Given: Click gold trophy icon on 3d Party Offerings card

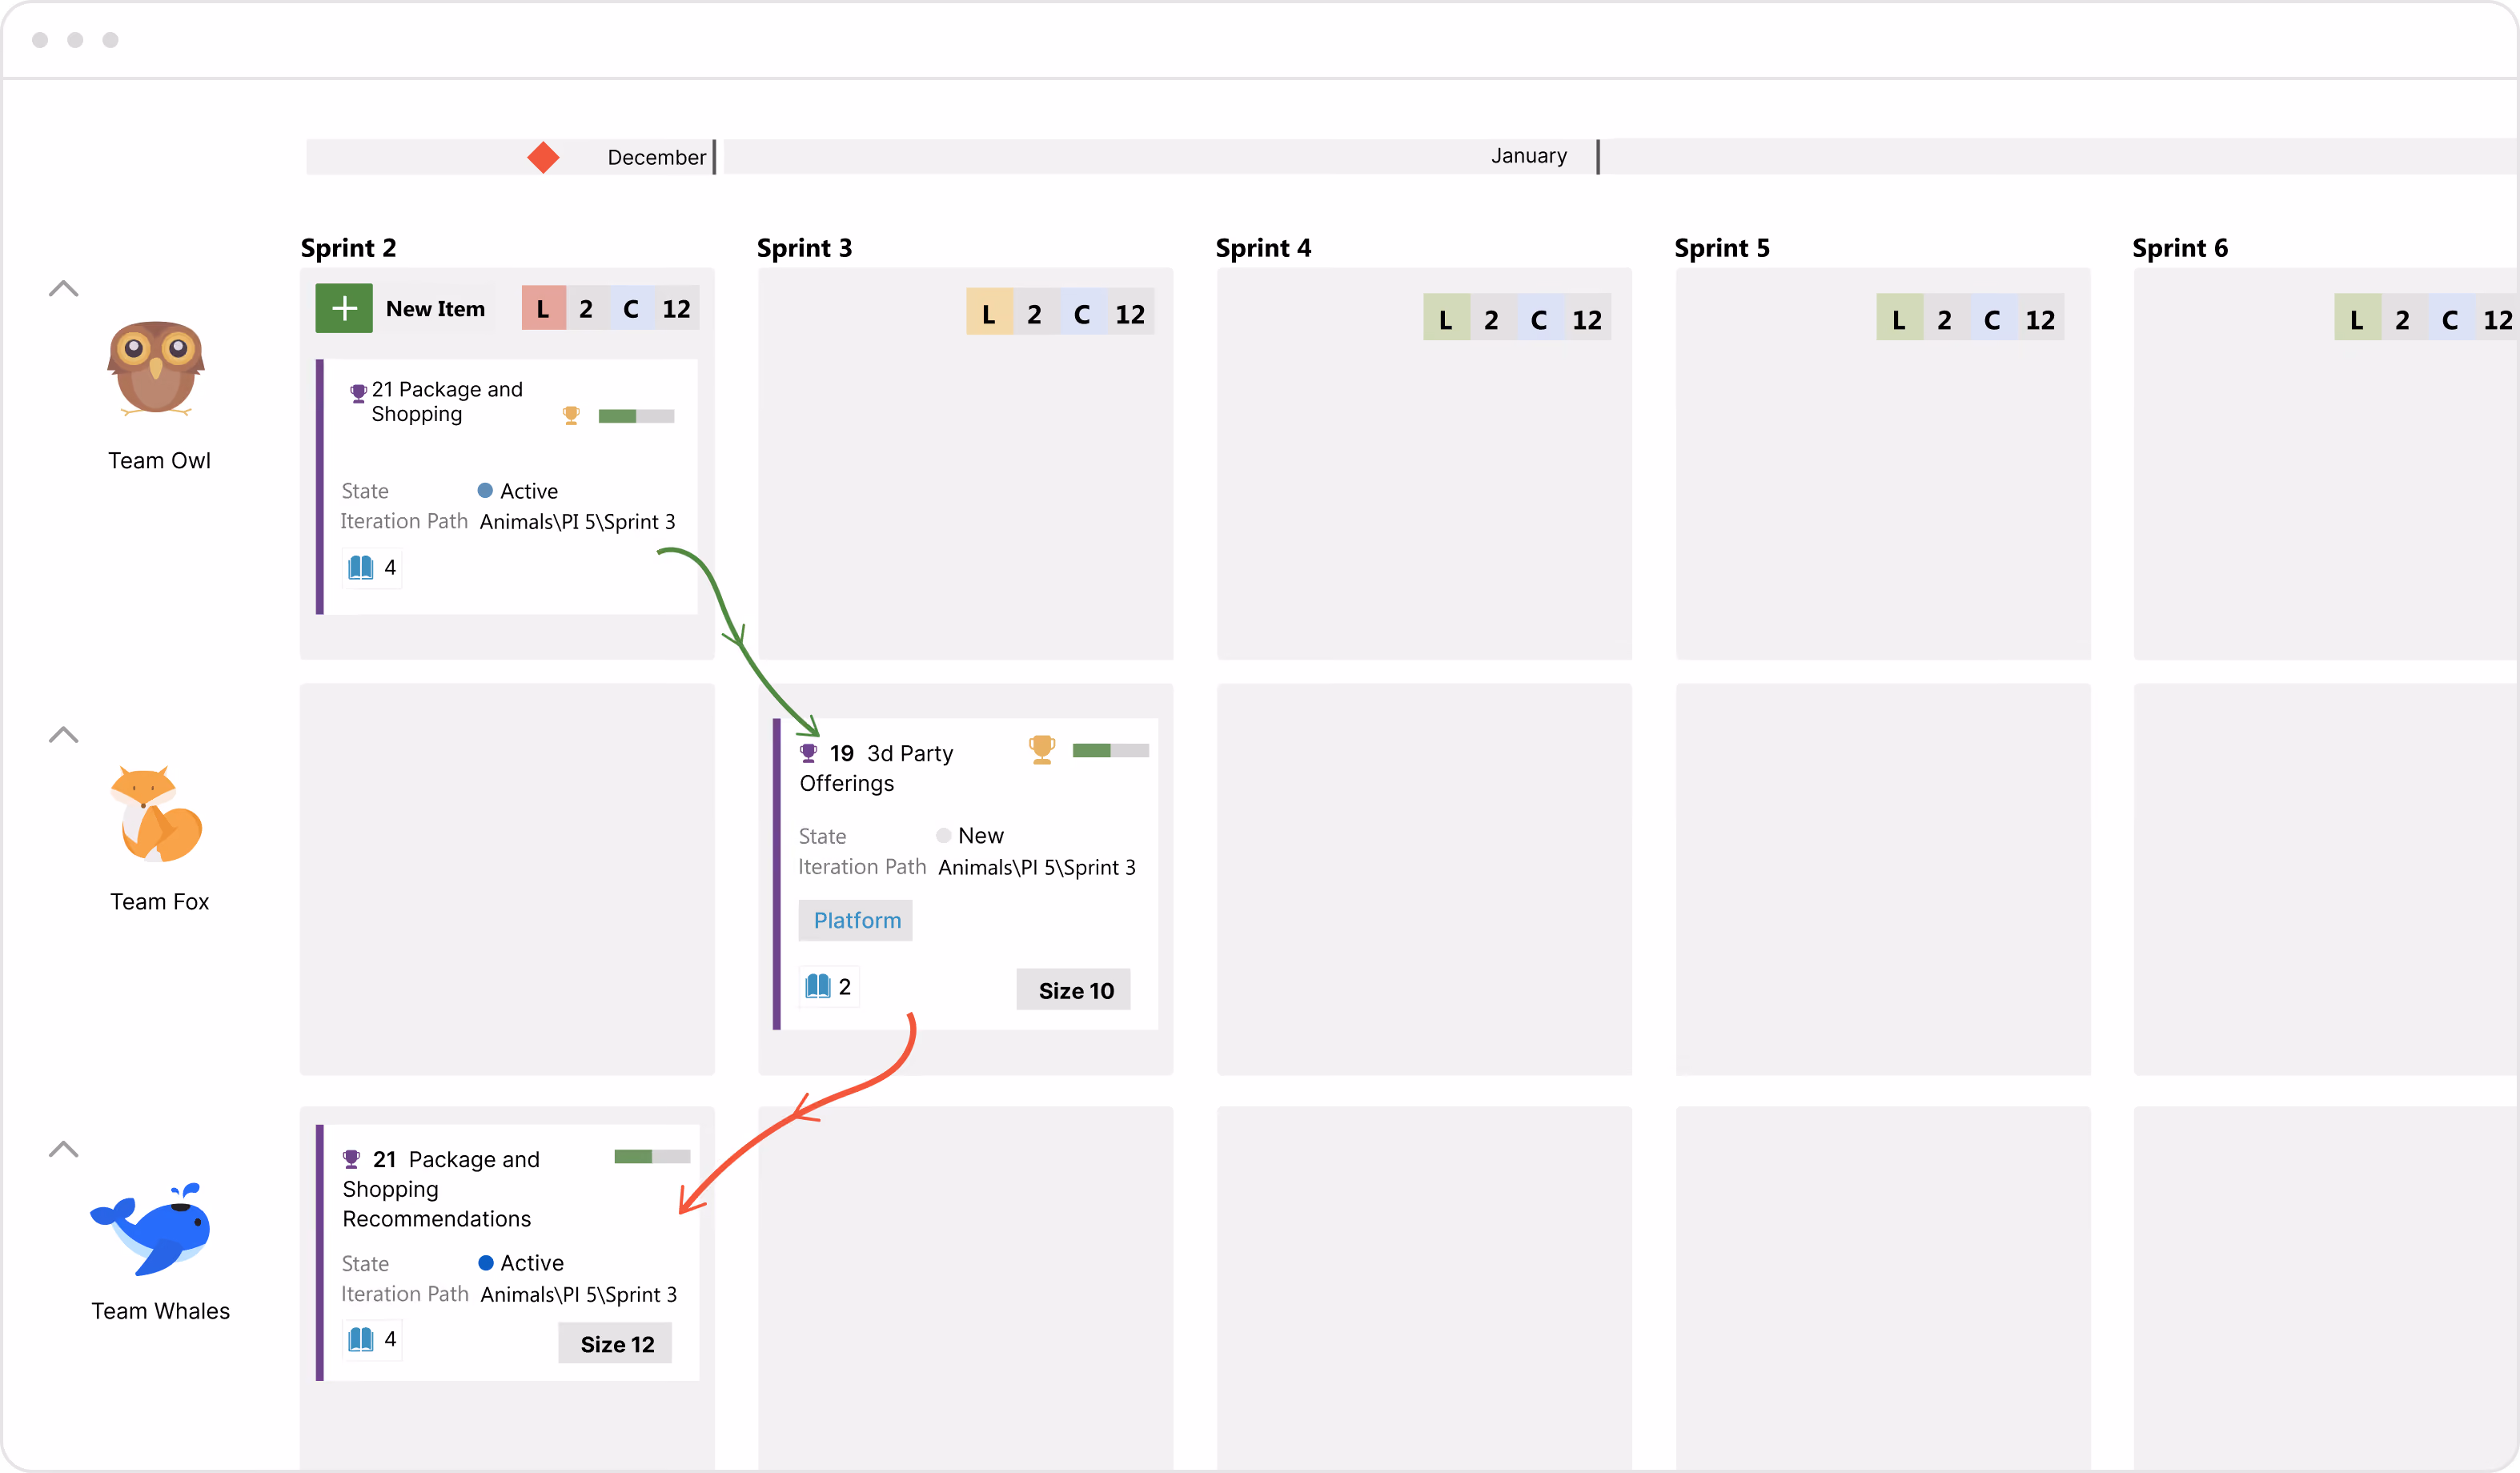Looking at the screenshot, I should click(1042, 750).
